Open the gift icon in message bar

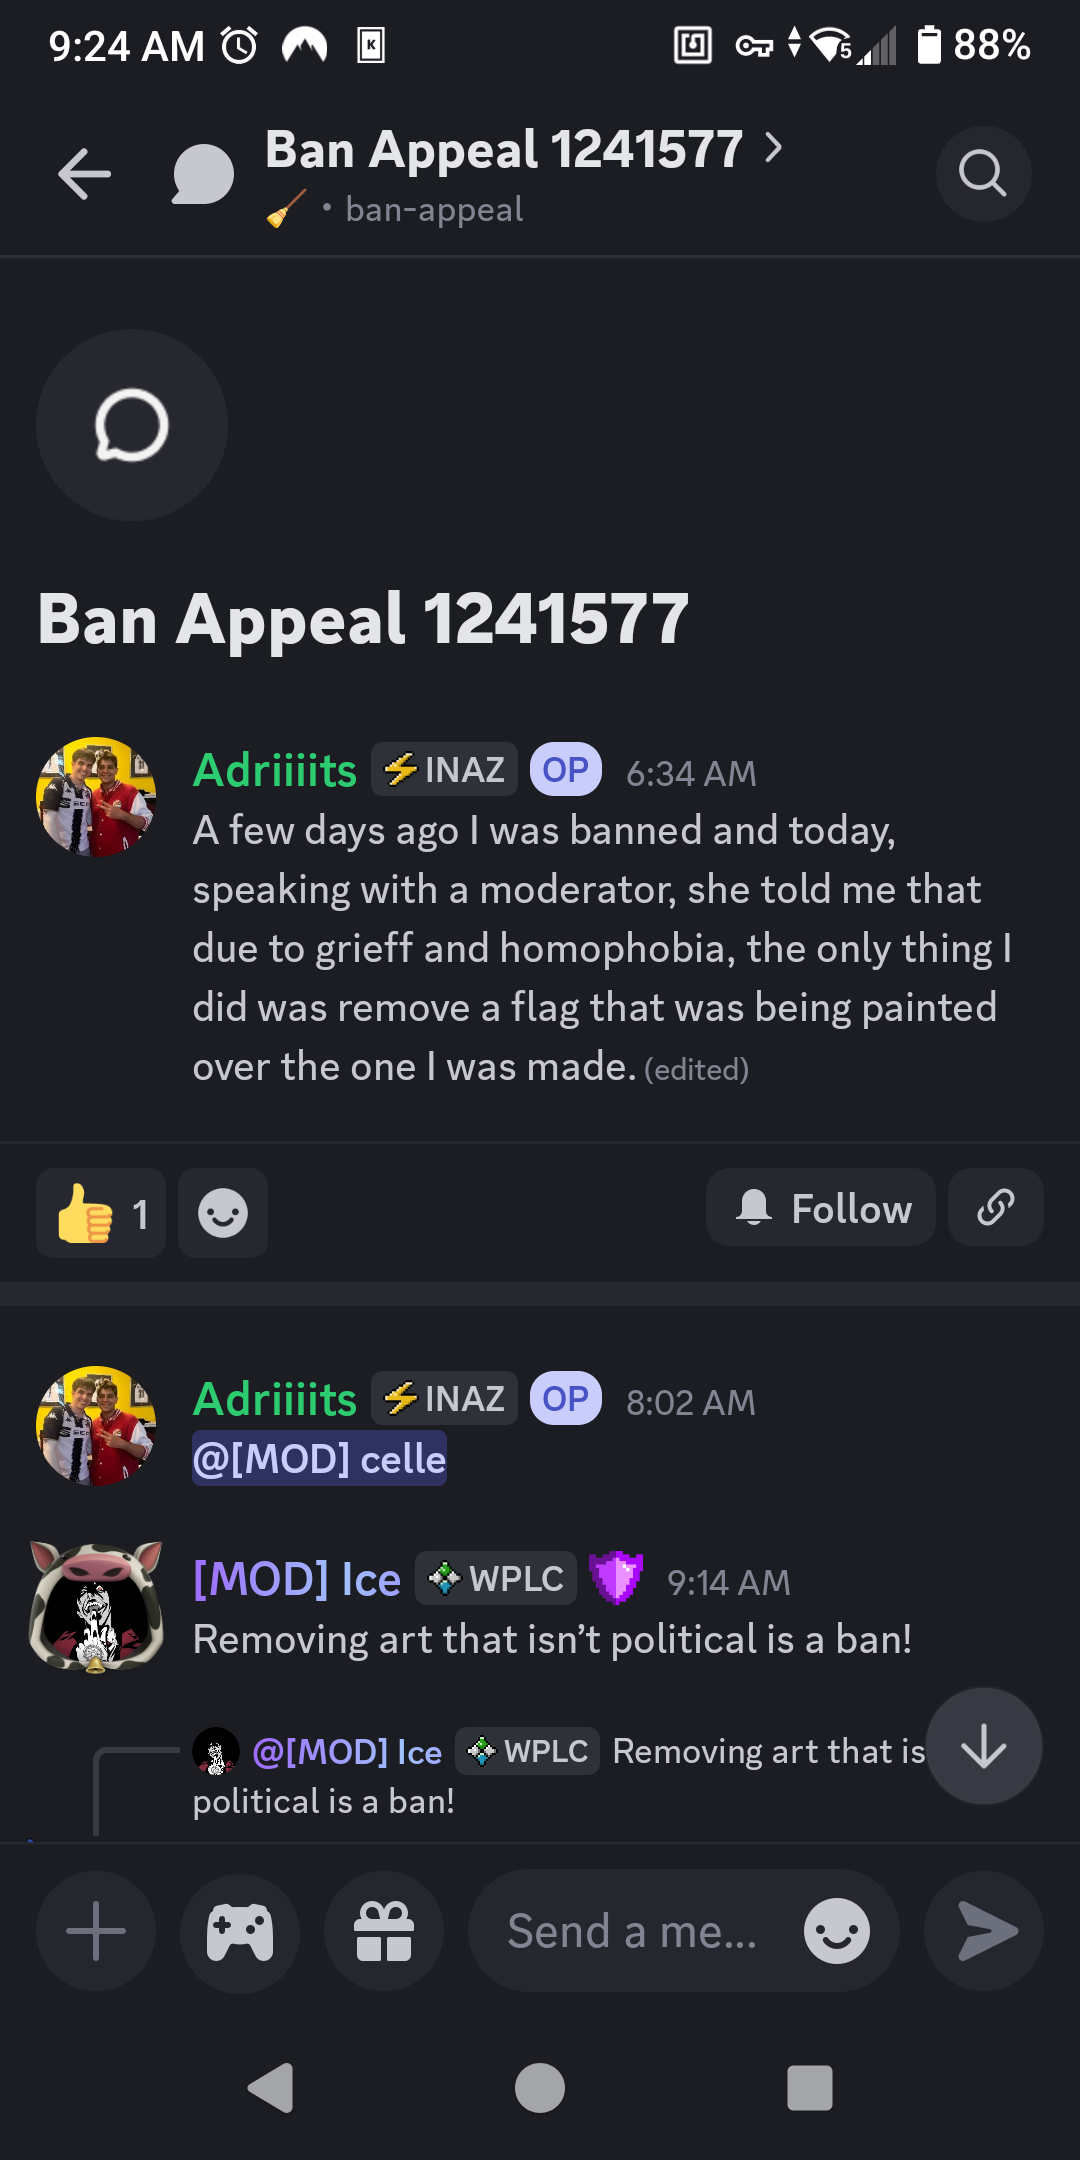coord(384,1931)
